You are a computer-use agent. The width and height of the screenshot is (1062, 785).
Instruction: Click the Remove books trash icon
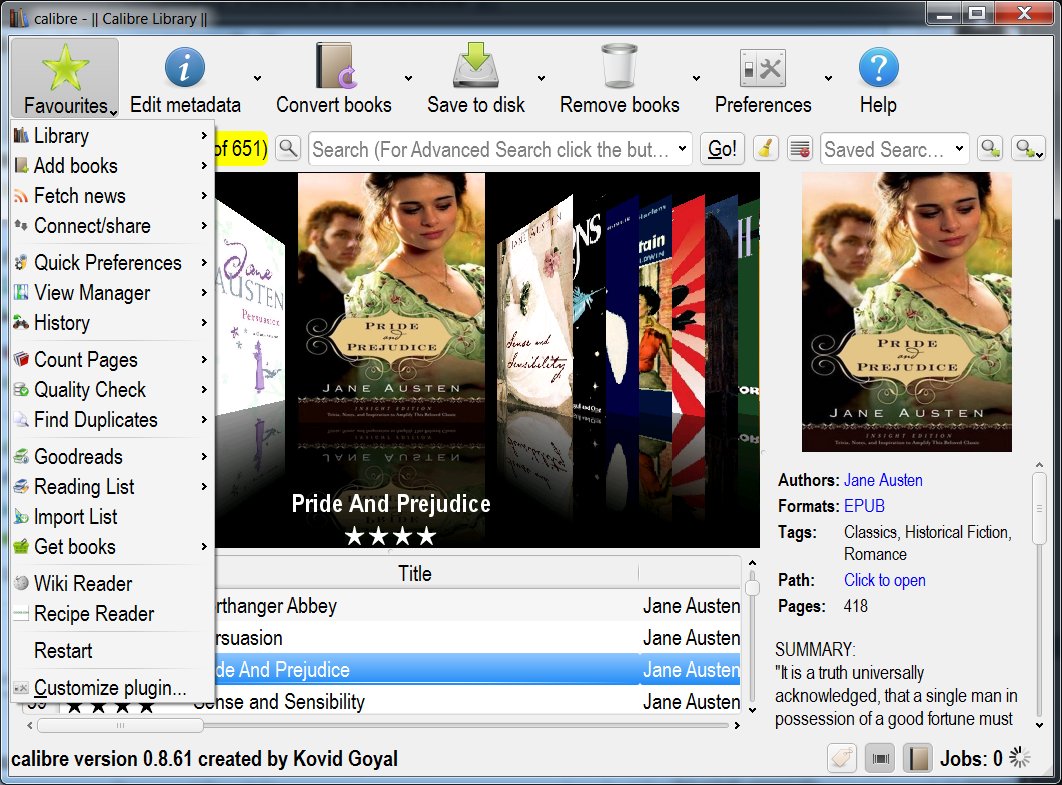[x=620, y=66]
